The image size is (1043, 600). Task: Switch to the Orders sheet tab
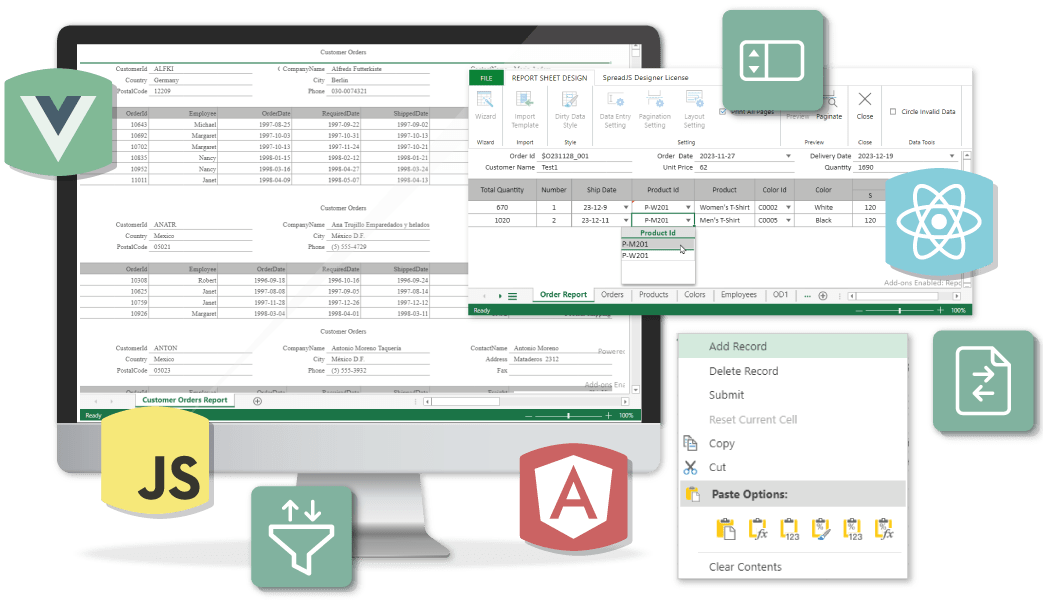point(612,295)
